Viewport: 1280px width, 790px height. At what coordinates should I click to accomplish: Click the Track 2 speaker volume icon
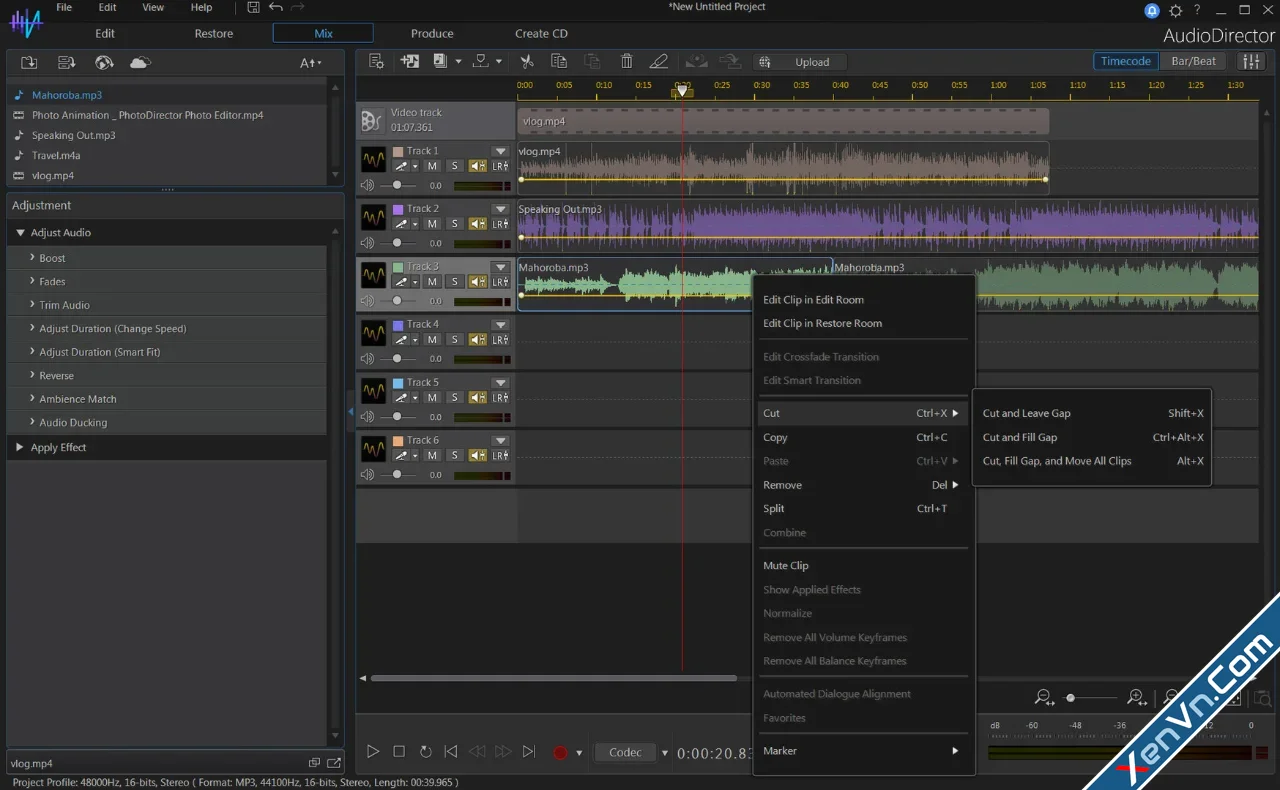click(367, 243)
